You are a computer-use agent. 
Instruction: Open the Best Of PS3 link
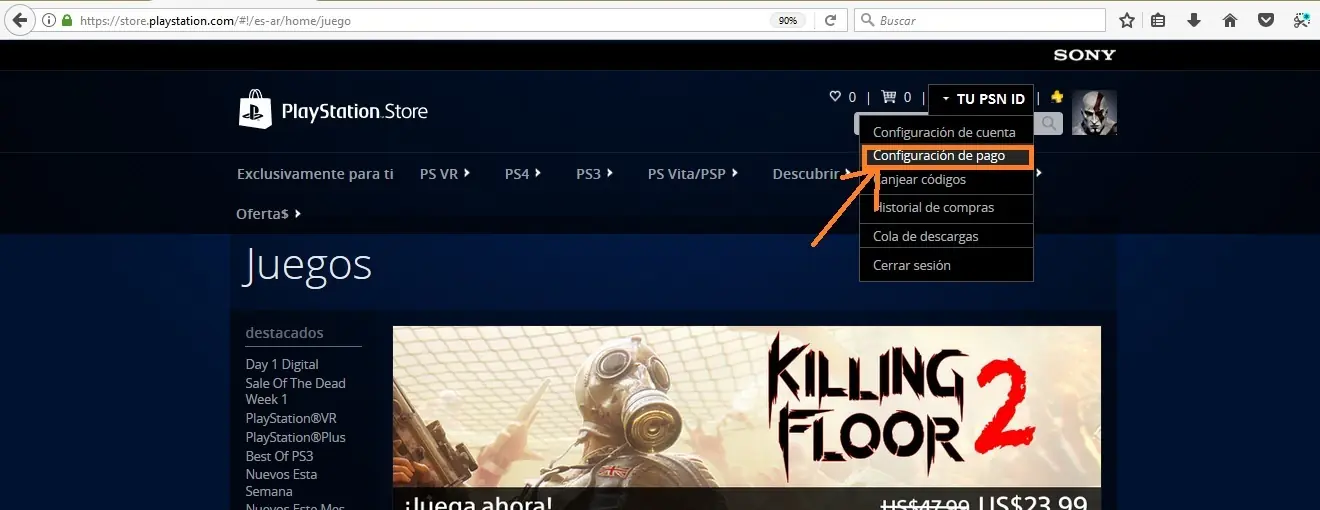279,456
